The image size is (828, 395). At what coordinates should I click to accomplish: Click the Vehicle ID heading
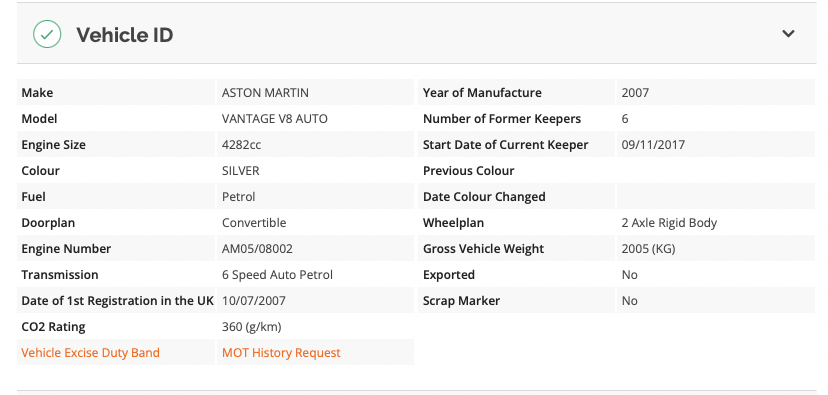pyautogui.click(x=125, y=35)
